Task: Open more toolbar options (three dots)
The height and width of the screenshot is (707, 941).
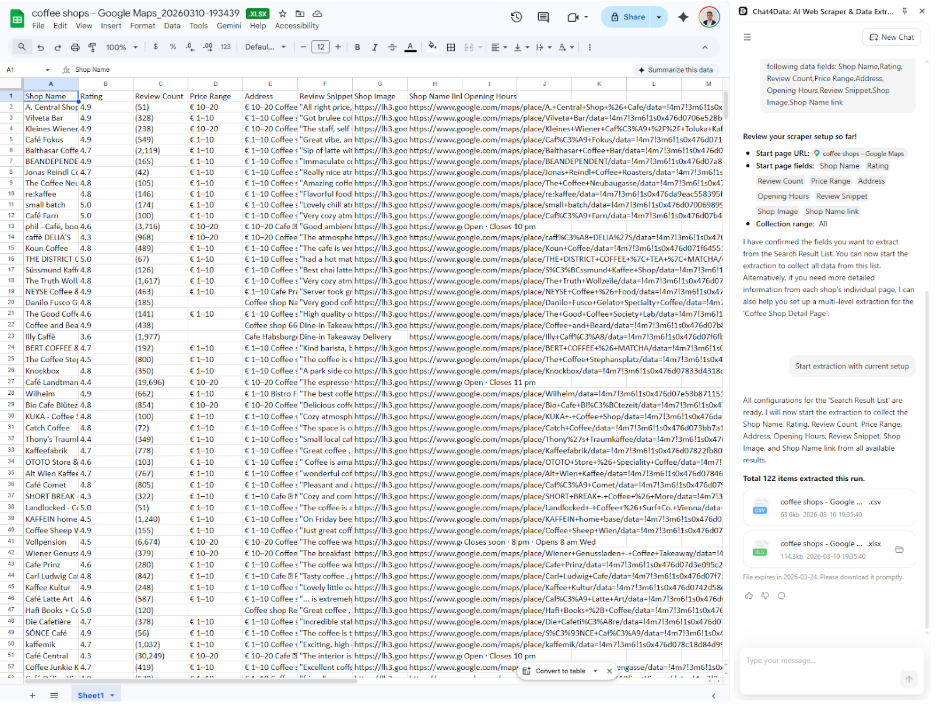Action: pyautogui.click(x=589, y=47)
